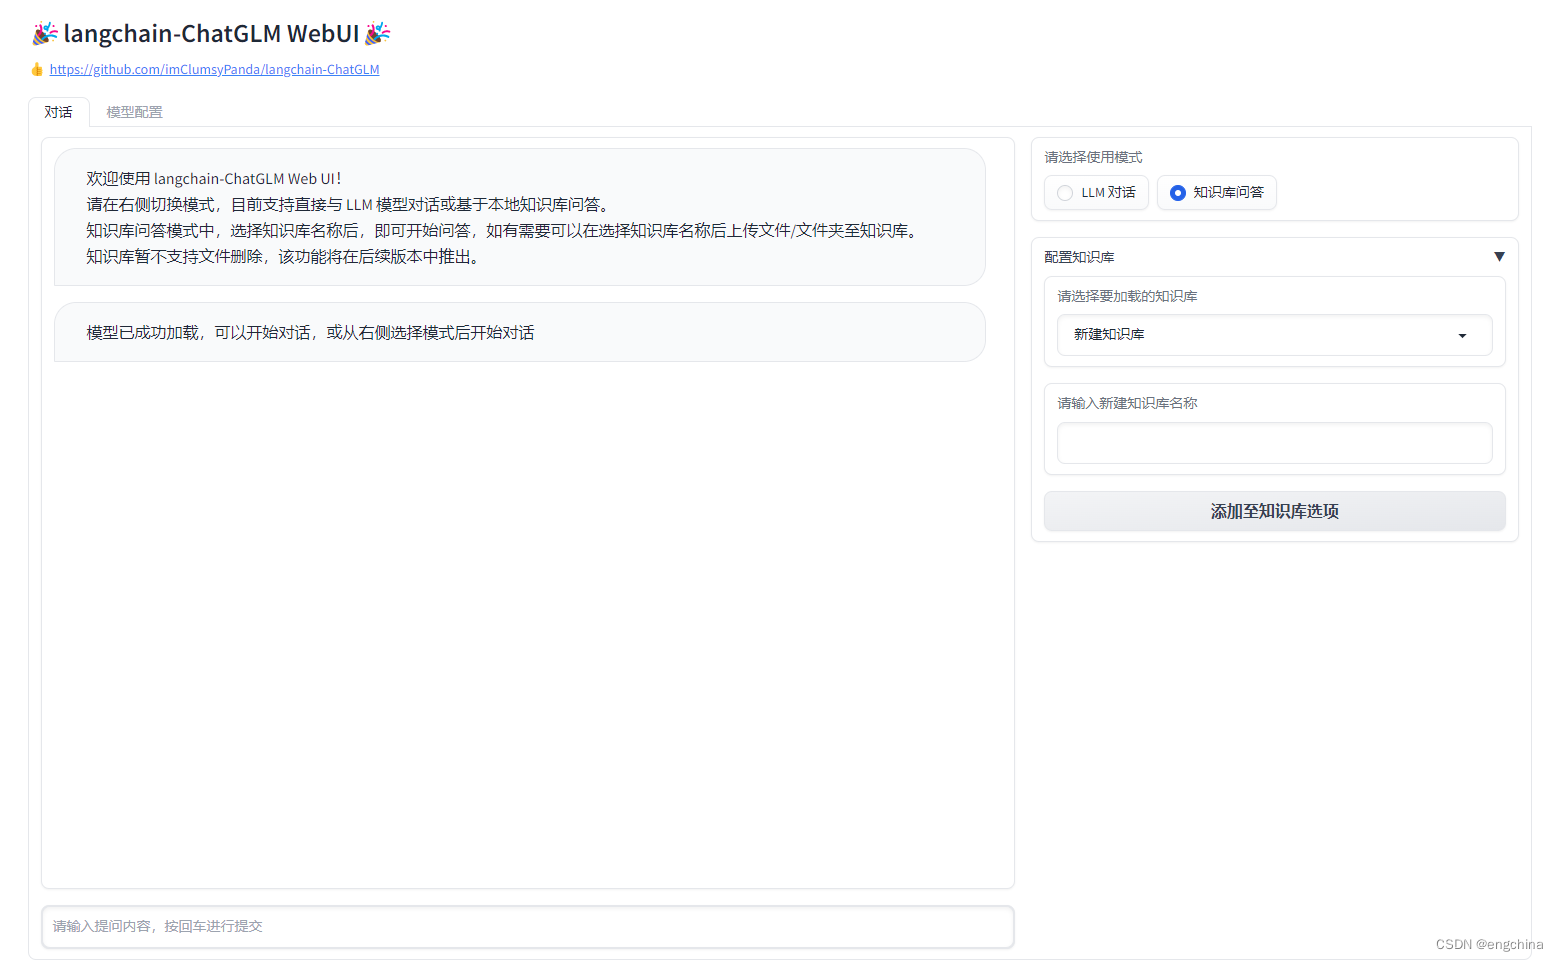Select the 知识库问答 mode
The image size is (1558, 961).
click(1216, 192)
